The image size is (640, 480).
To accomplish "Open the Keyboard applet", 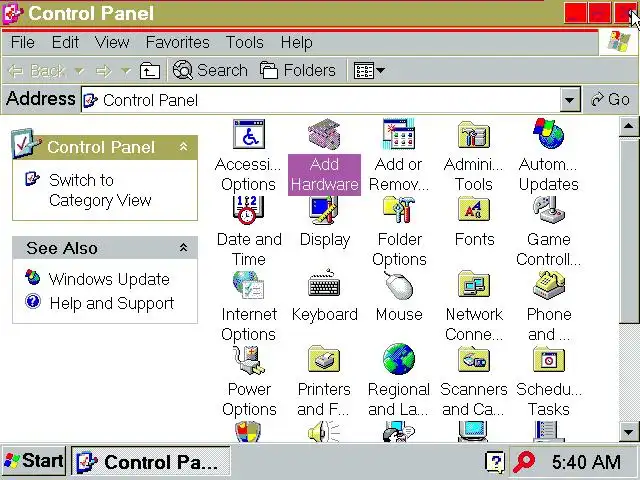I will [x=324, y=297].
